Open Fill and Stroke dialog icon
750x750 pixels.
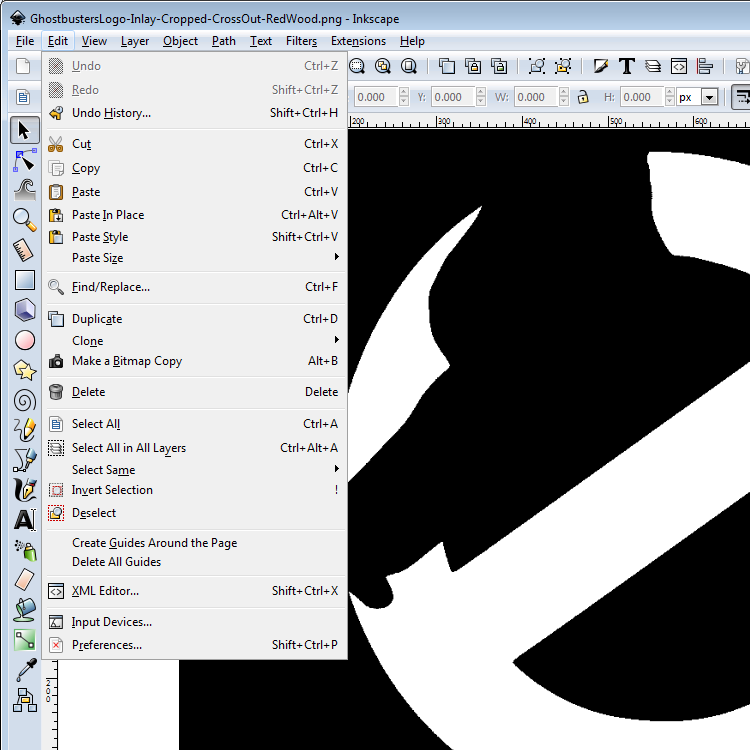coord(601,66)
